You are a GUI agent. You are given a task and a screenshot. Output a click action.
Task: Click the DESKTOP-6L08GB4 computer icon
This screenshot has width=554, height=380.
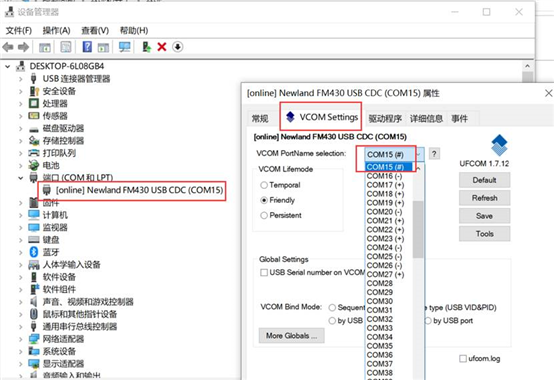pos(21,66)
